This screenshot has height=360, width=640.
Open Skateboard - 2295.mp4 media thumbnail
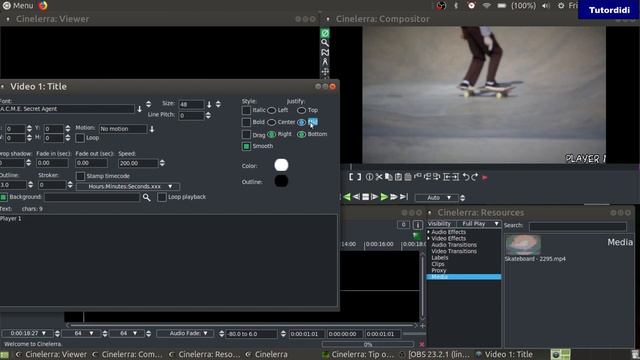(523, 245)
